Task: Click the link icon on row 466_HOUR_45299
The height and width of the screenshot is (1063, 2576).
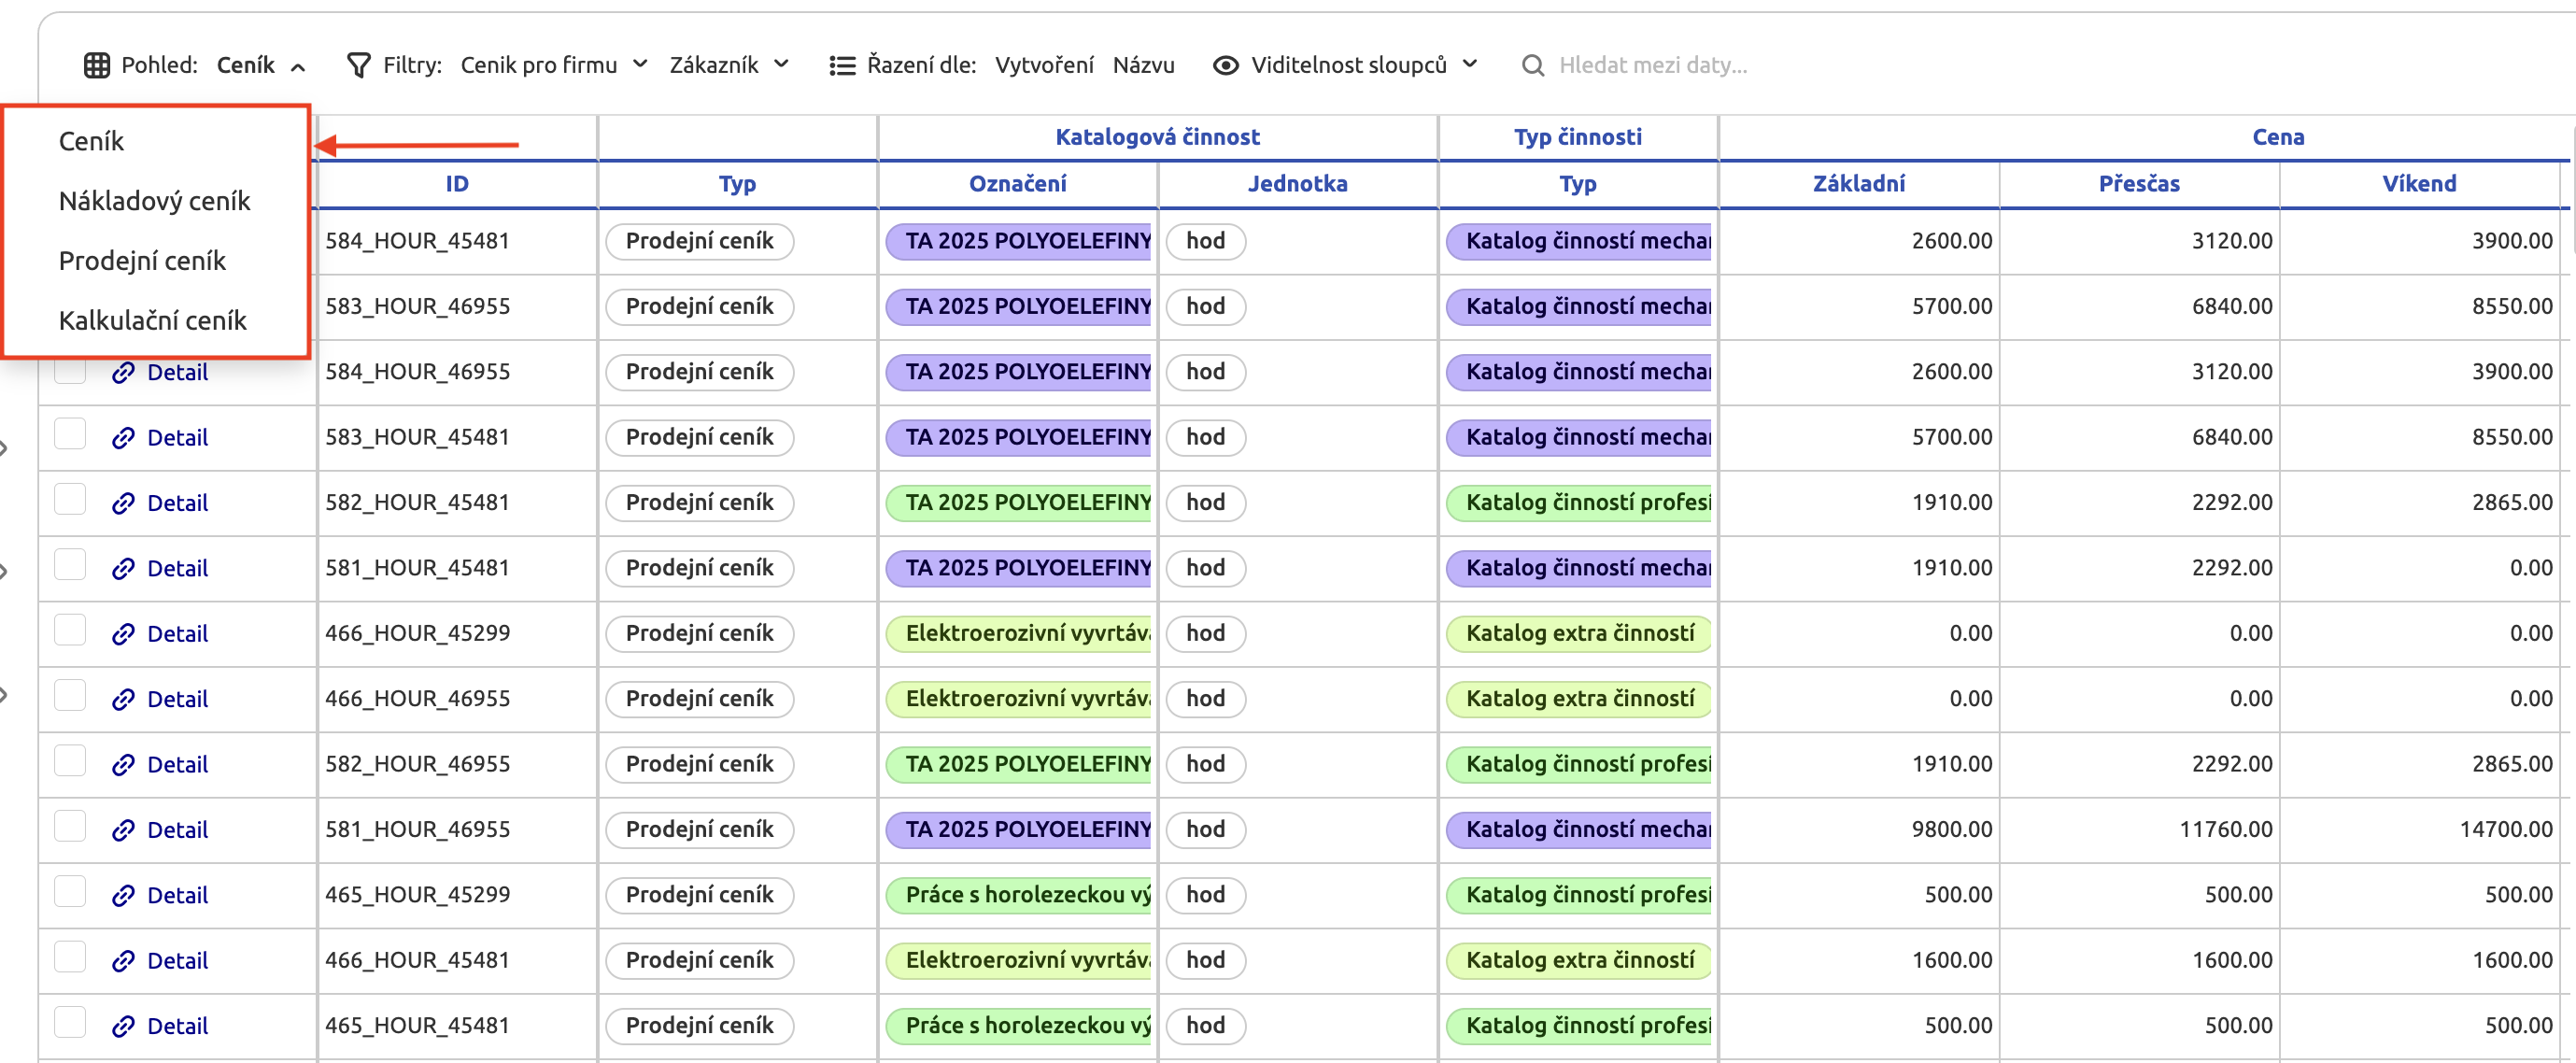Action: pyautogui.click(x=124, y=633)
